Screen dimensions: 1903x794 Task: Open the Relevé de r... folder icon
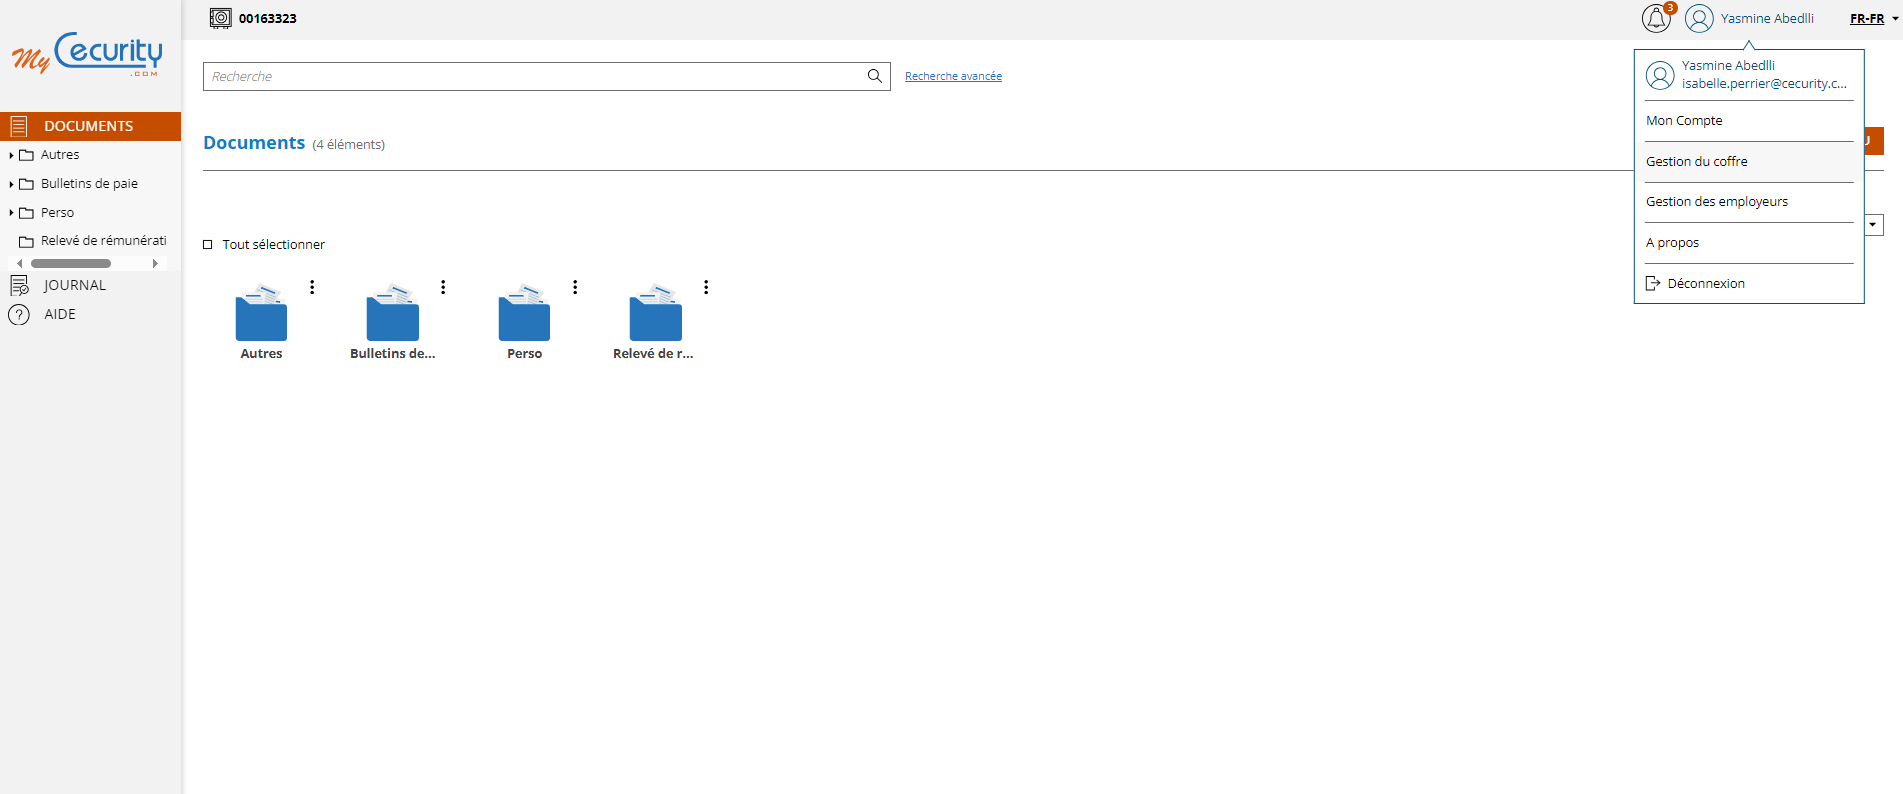[x=655, y=314]
